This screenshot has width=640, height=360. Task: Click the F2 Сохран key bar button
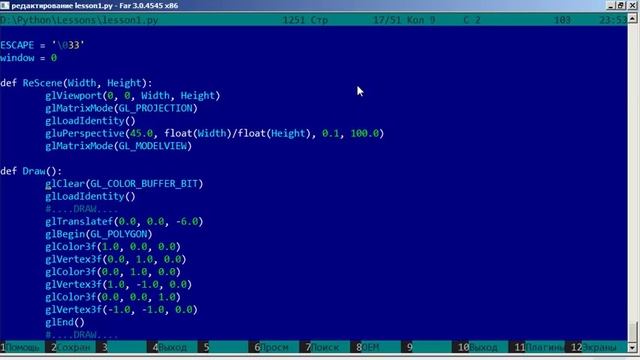click(x=70, y=347)
